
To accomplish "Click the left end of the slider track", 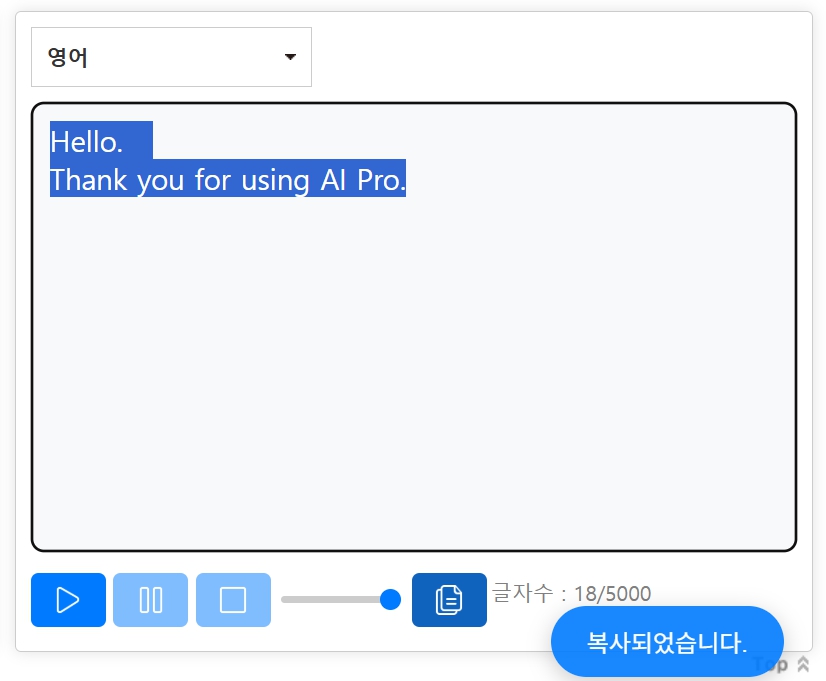I will tap(286, 599).
